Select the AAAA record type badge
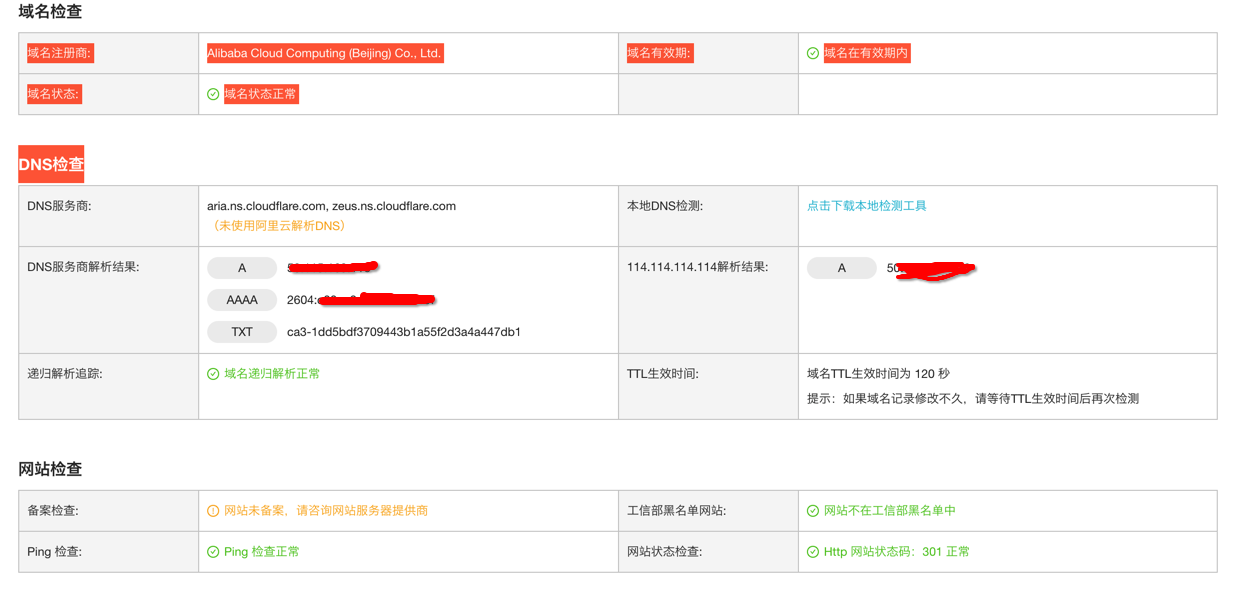The height and width of the screenshot is (596, 1253). pos(242,300)
